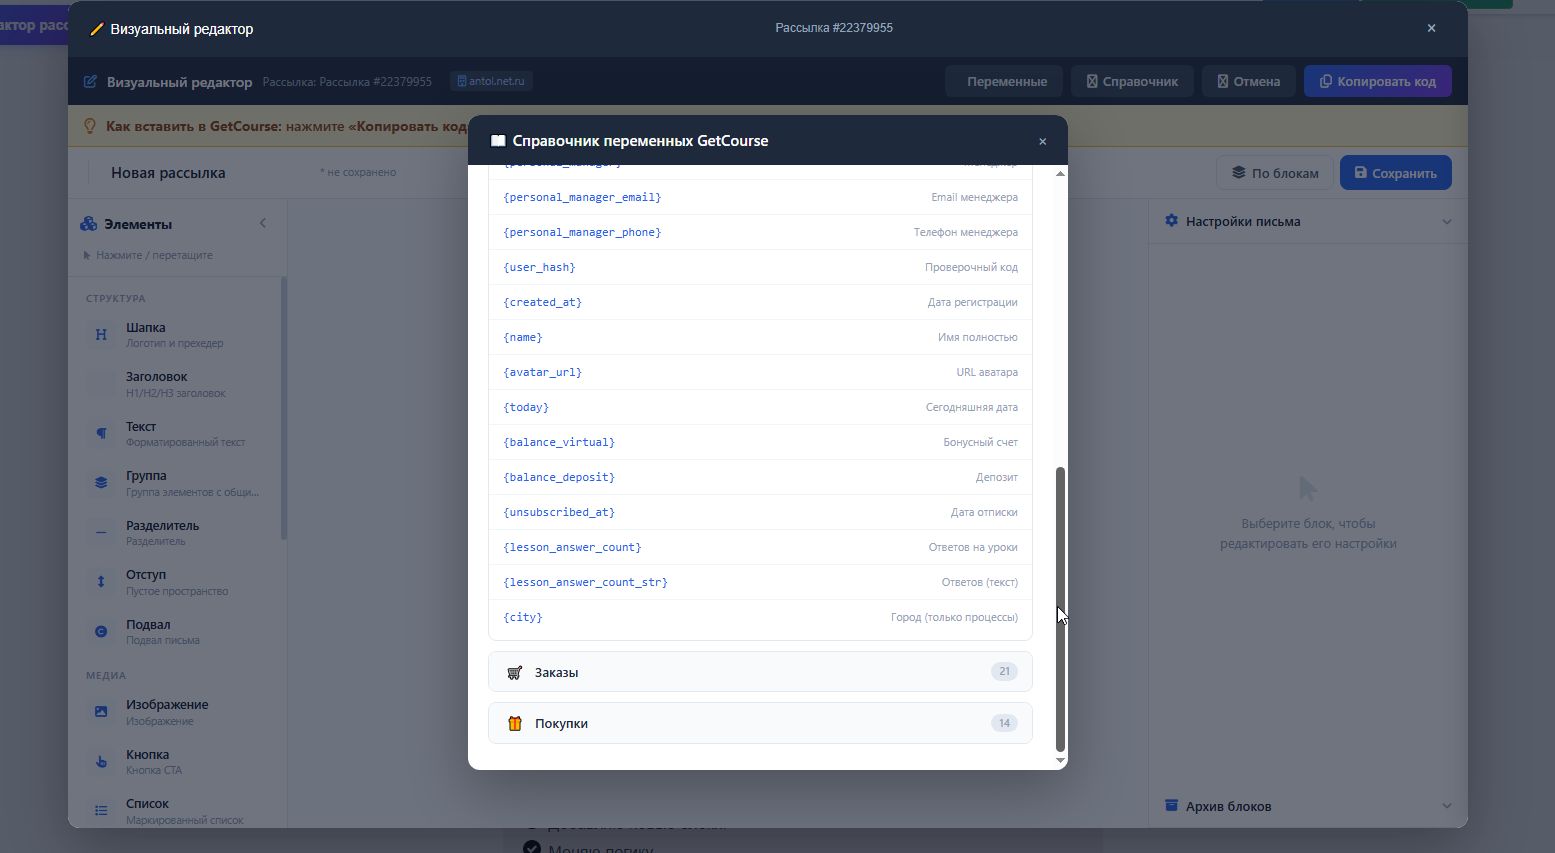
Task: Pick the {avatar_url} variable
Action: 760,372
